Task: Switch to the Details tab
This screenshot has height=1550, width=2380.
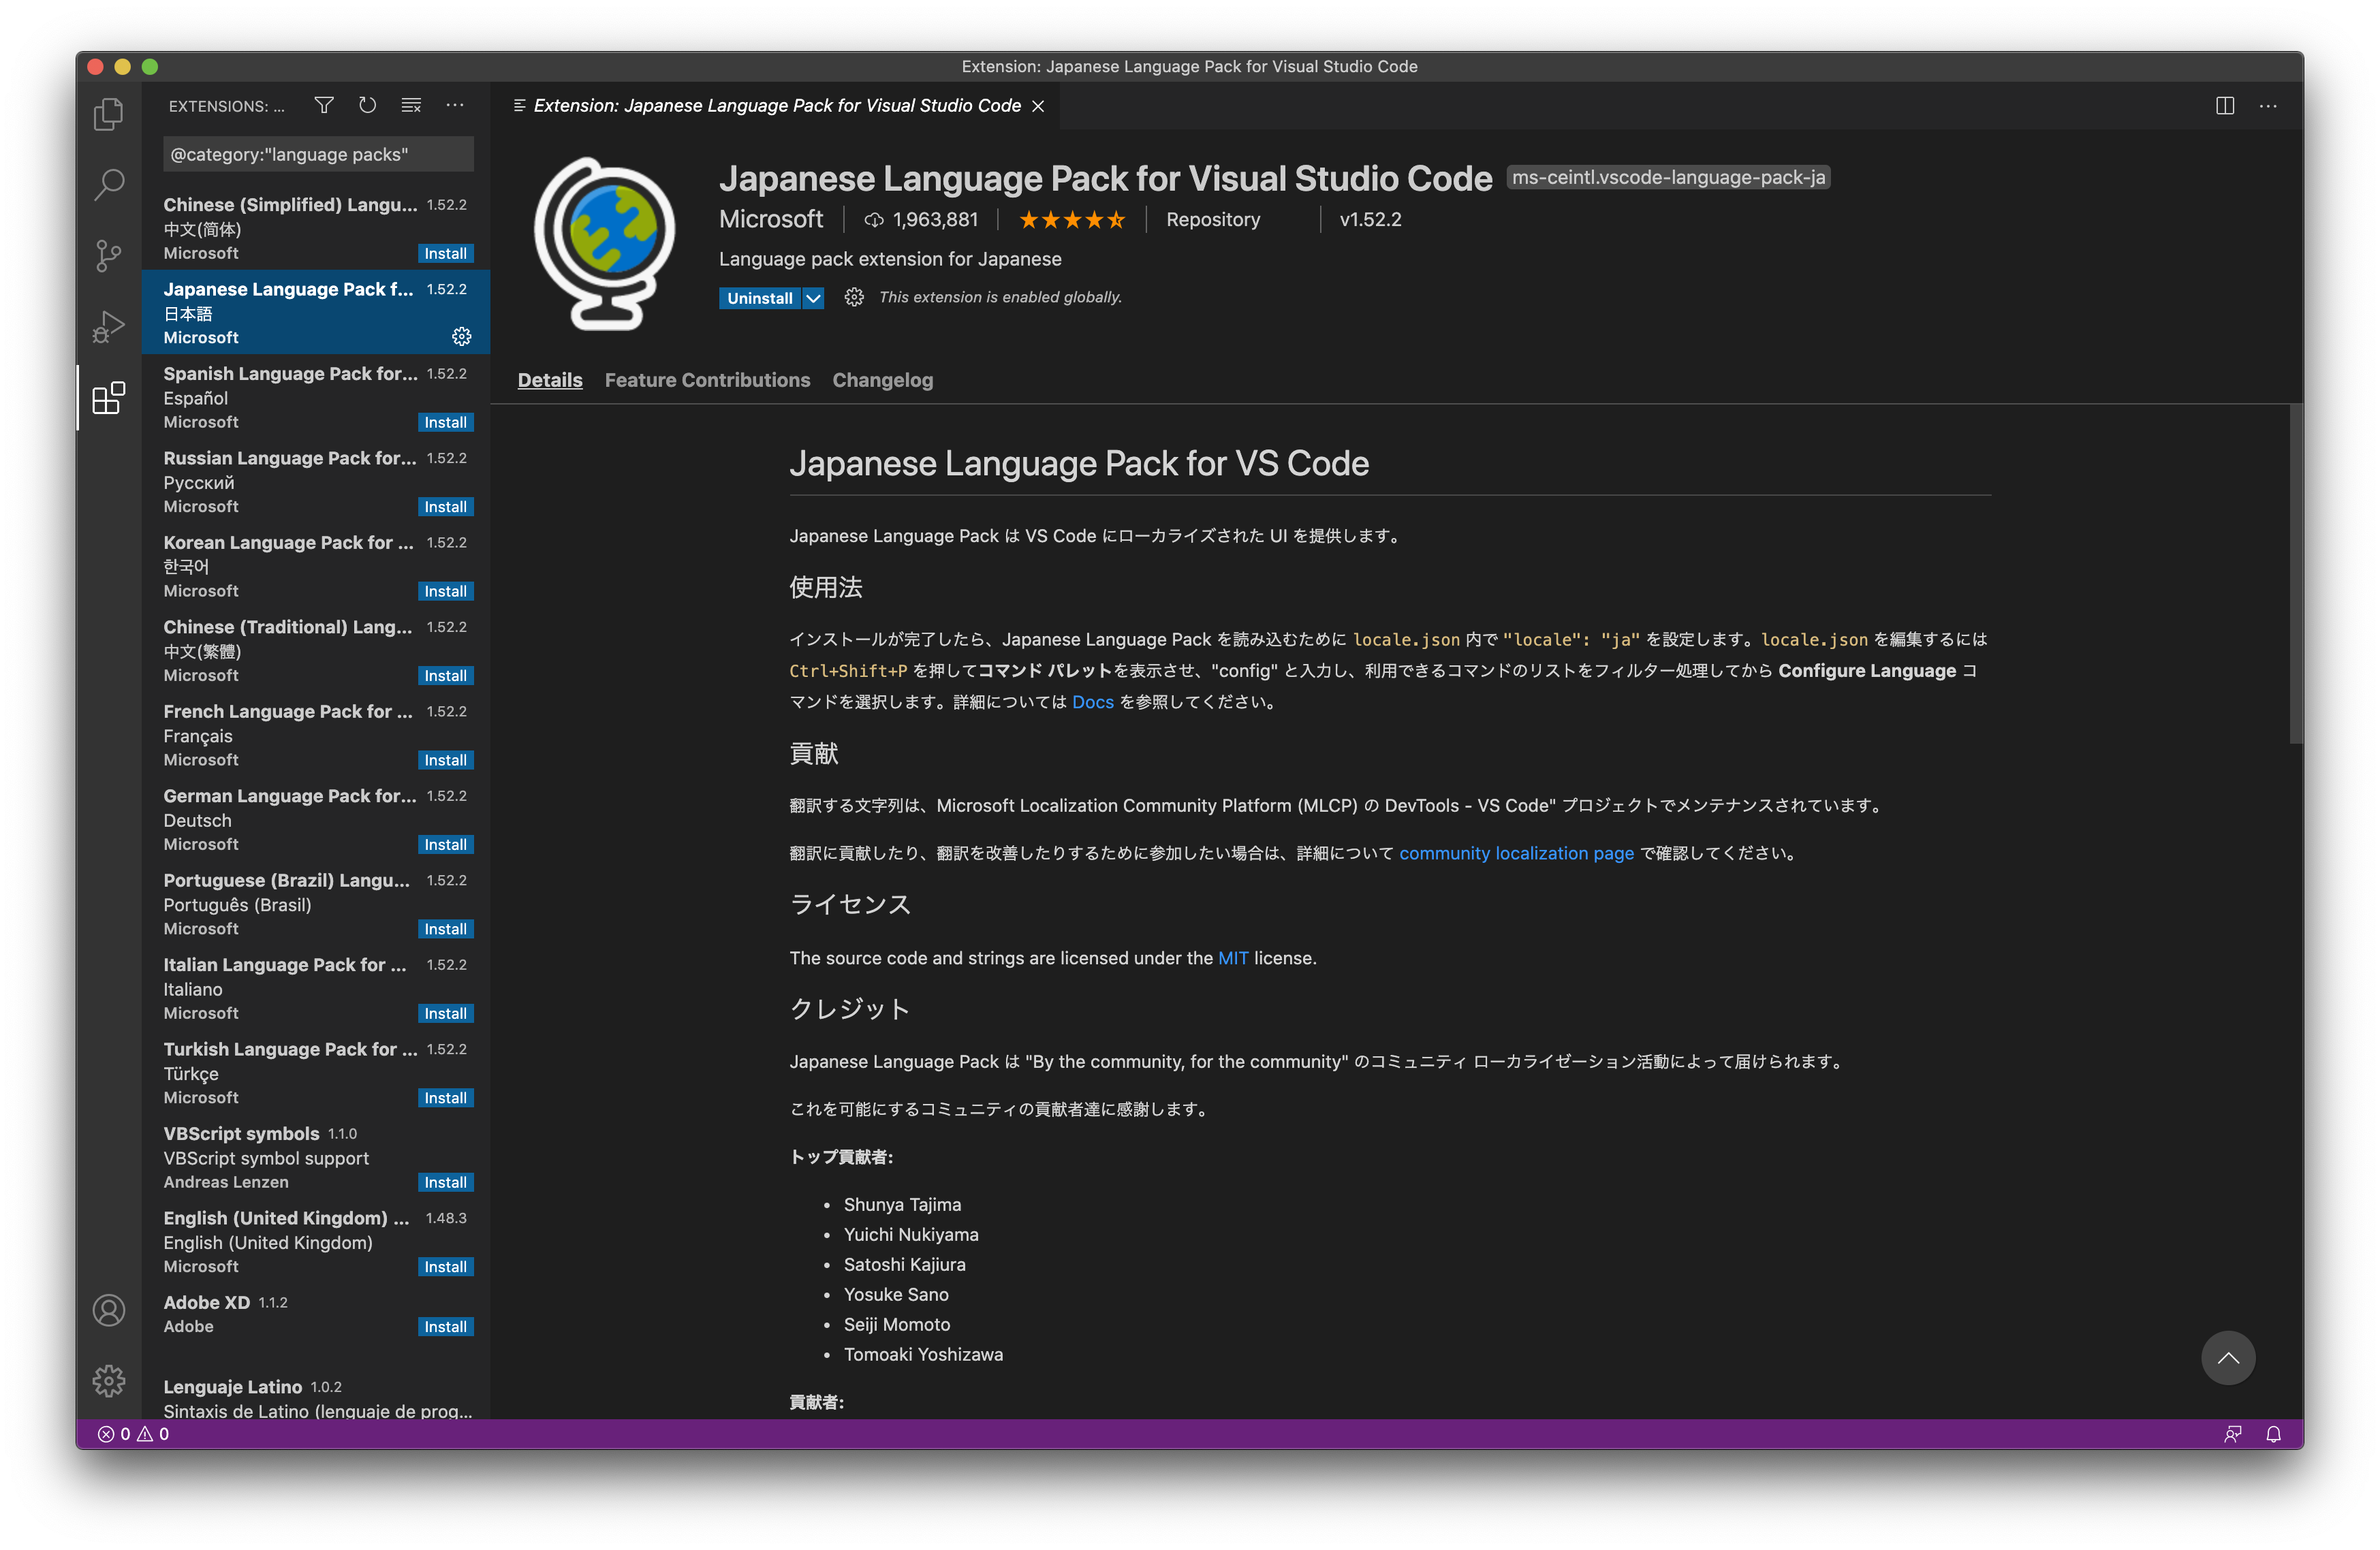Action: point(550,380)
